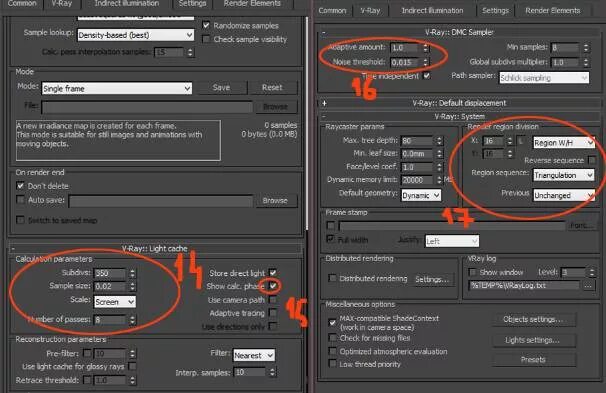Open the Settings tab in left panel
The image size is (606, 393).
pyautogui.click(x=192, y=3)
